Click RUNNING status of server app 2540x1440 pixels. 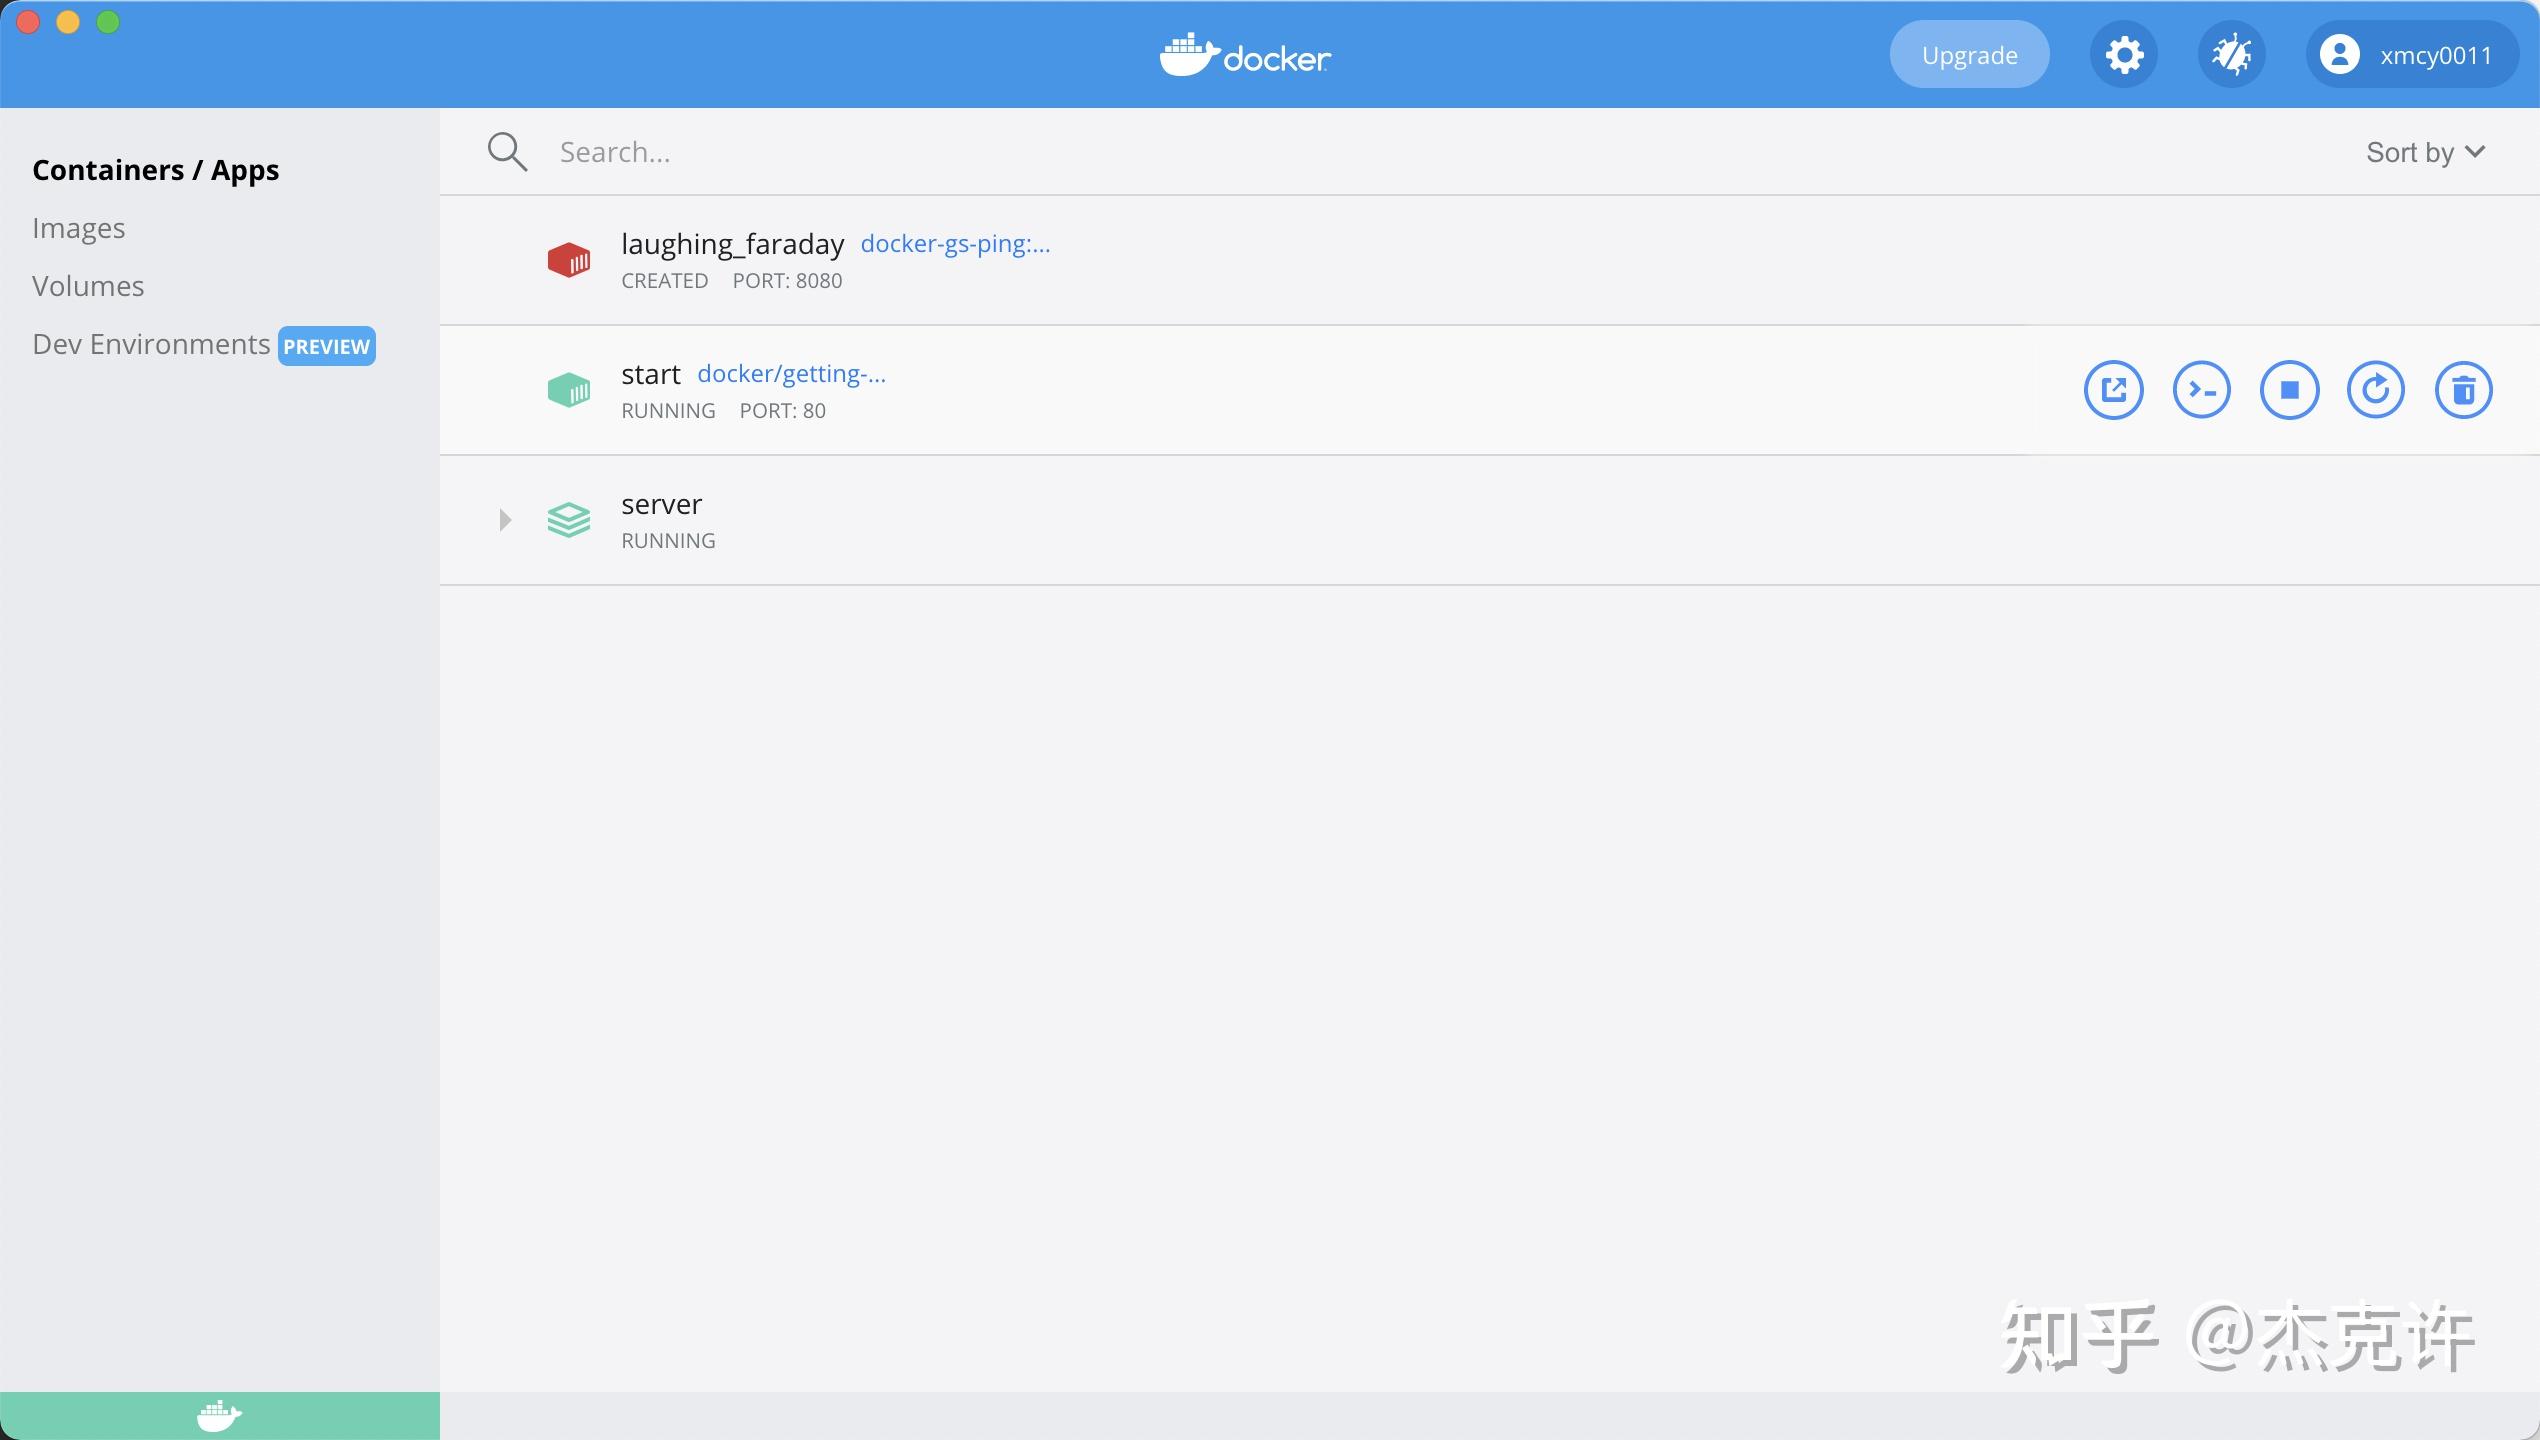[668, 542]
